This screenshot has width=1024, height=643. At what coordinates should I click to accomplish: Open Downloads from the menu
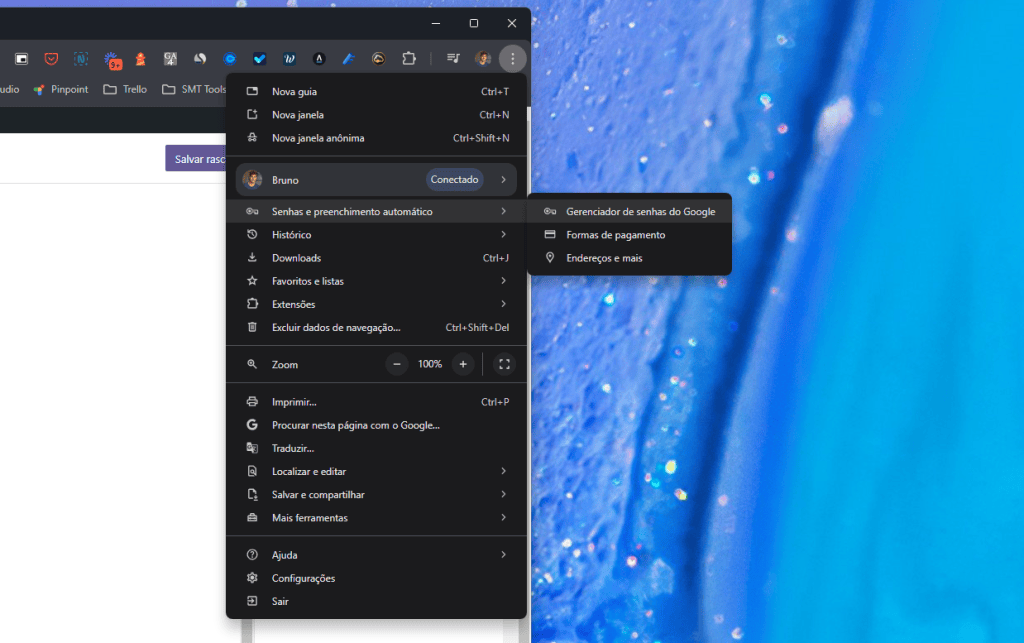pyautogui.click(x=376, y=258)
